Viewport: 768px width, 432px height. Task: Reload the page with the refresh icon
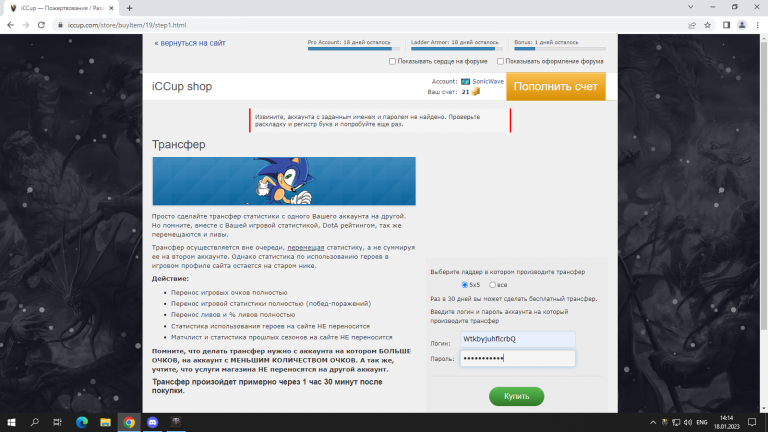[x=41, y=25]
